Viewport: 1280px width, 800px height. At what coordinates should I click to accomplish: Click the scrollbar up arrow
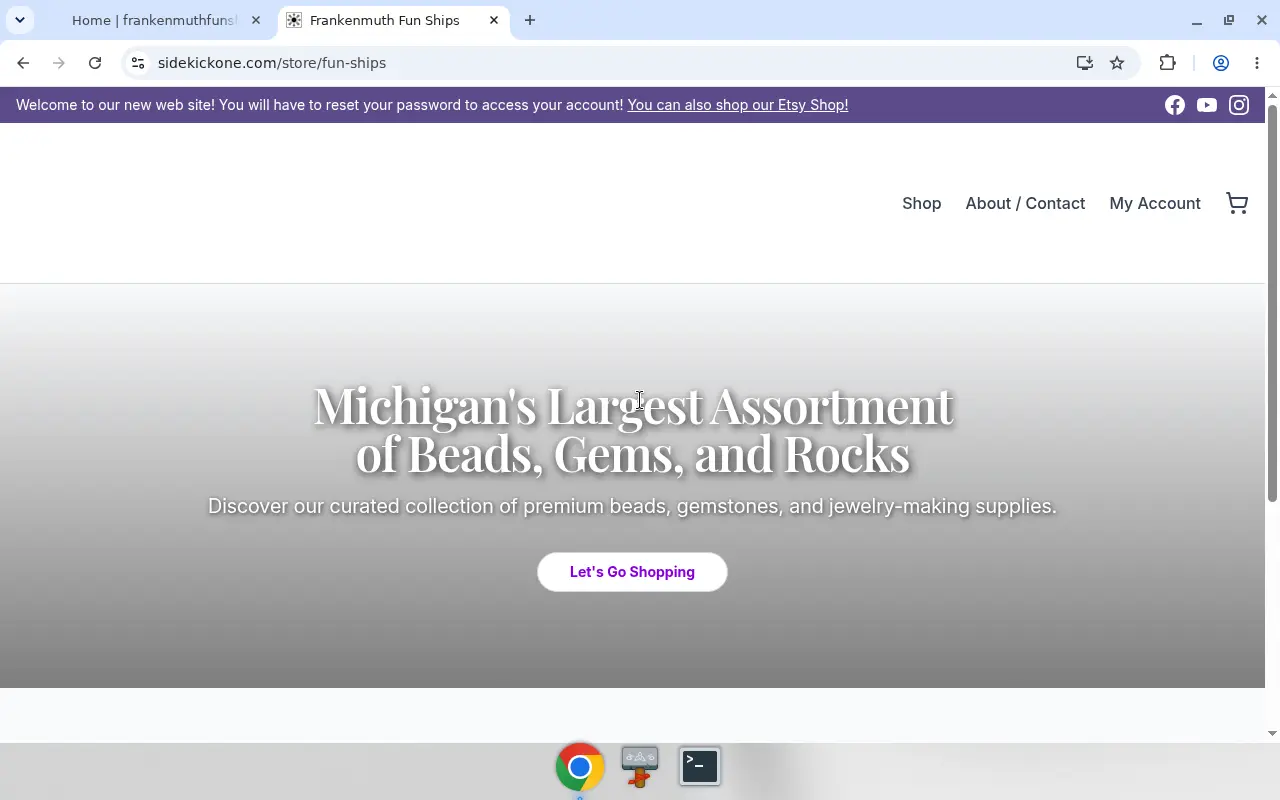pos(1272,95)
